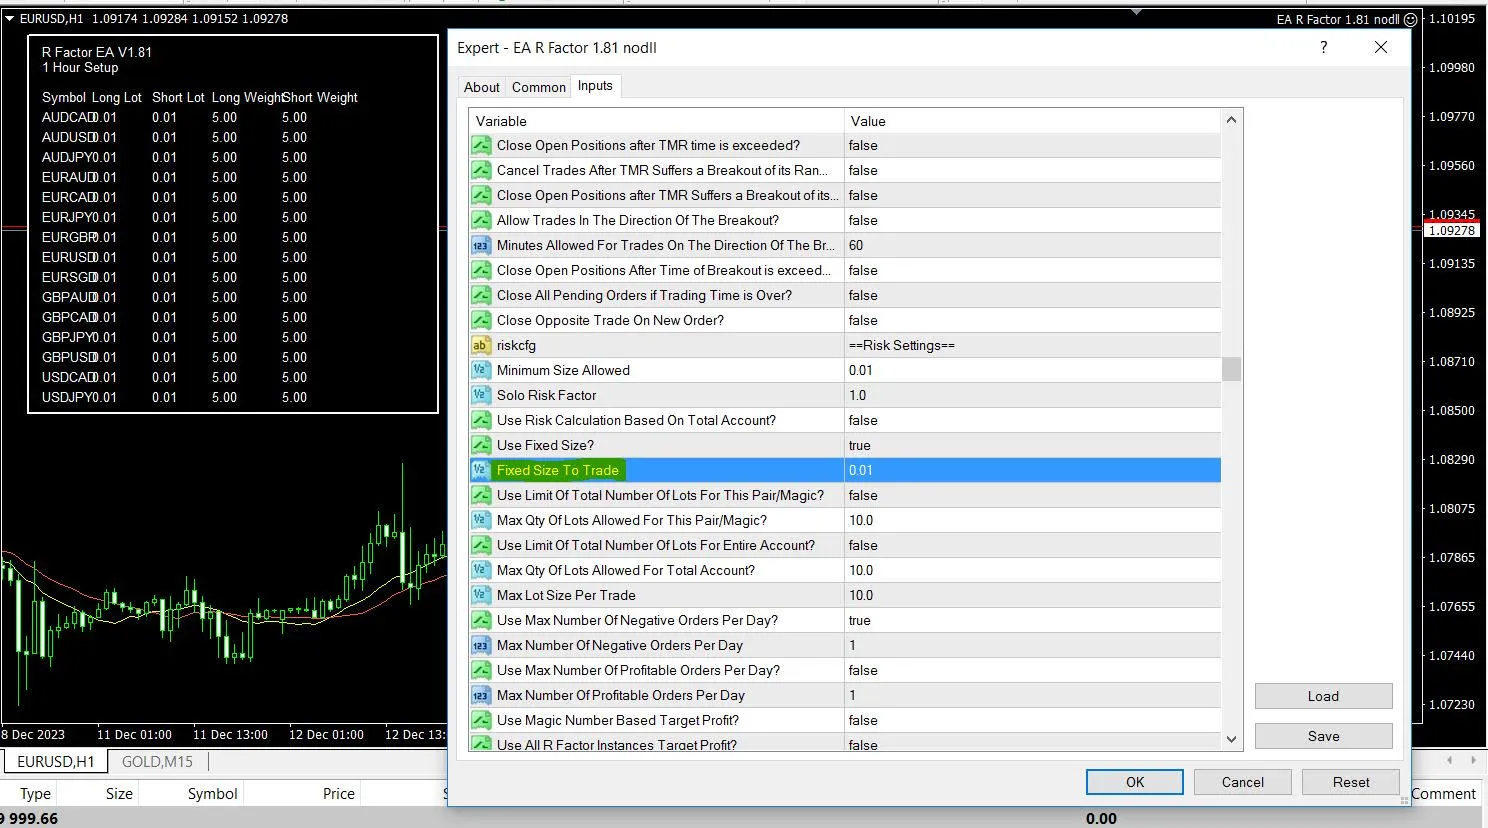The height and width of the screenshot is (828, 1488).
Task: Click the icon beside 'Max Number Of Negative Orders Per Day'
Action: tap(480, 645)
